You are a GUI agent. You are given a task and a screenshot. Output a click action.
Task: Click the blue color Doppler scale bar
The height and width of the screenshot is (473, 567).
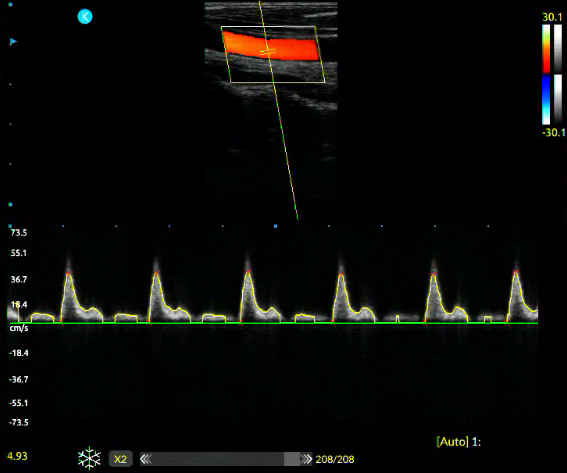coord(546,100)
